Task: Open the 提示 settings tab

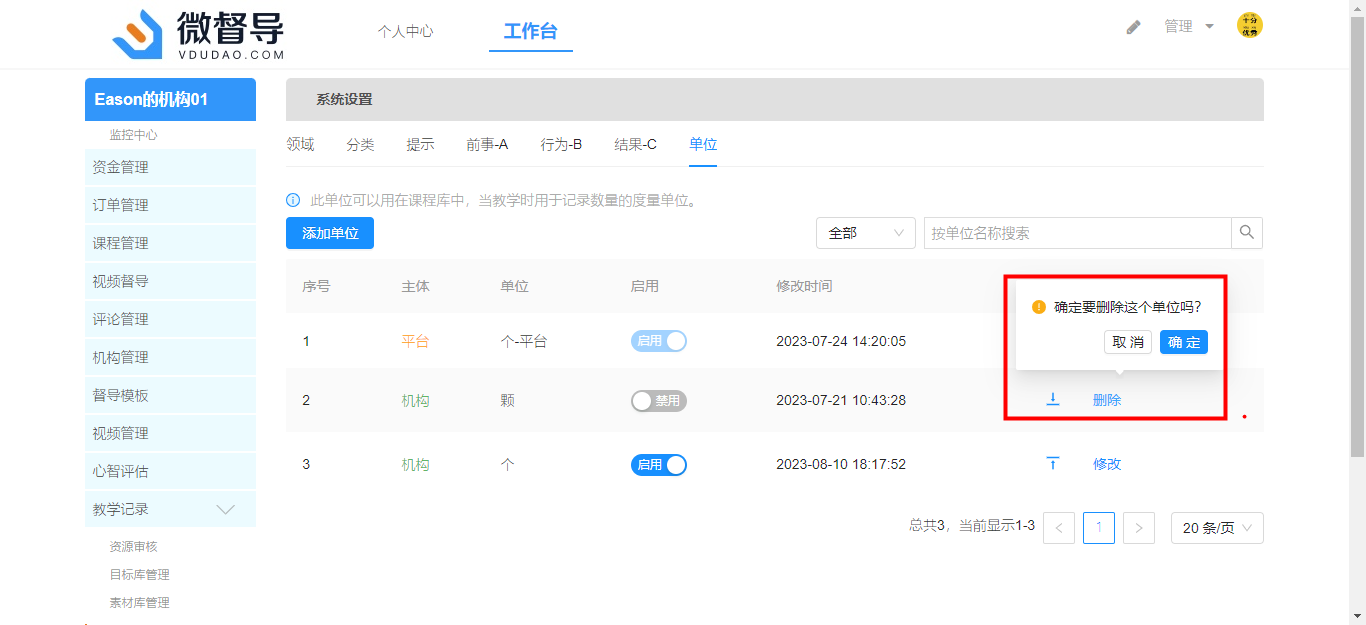Action: pyautogui.click(x=420, y=144)
